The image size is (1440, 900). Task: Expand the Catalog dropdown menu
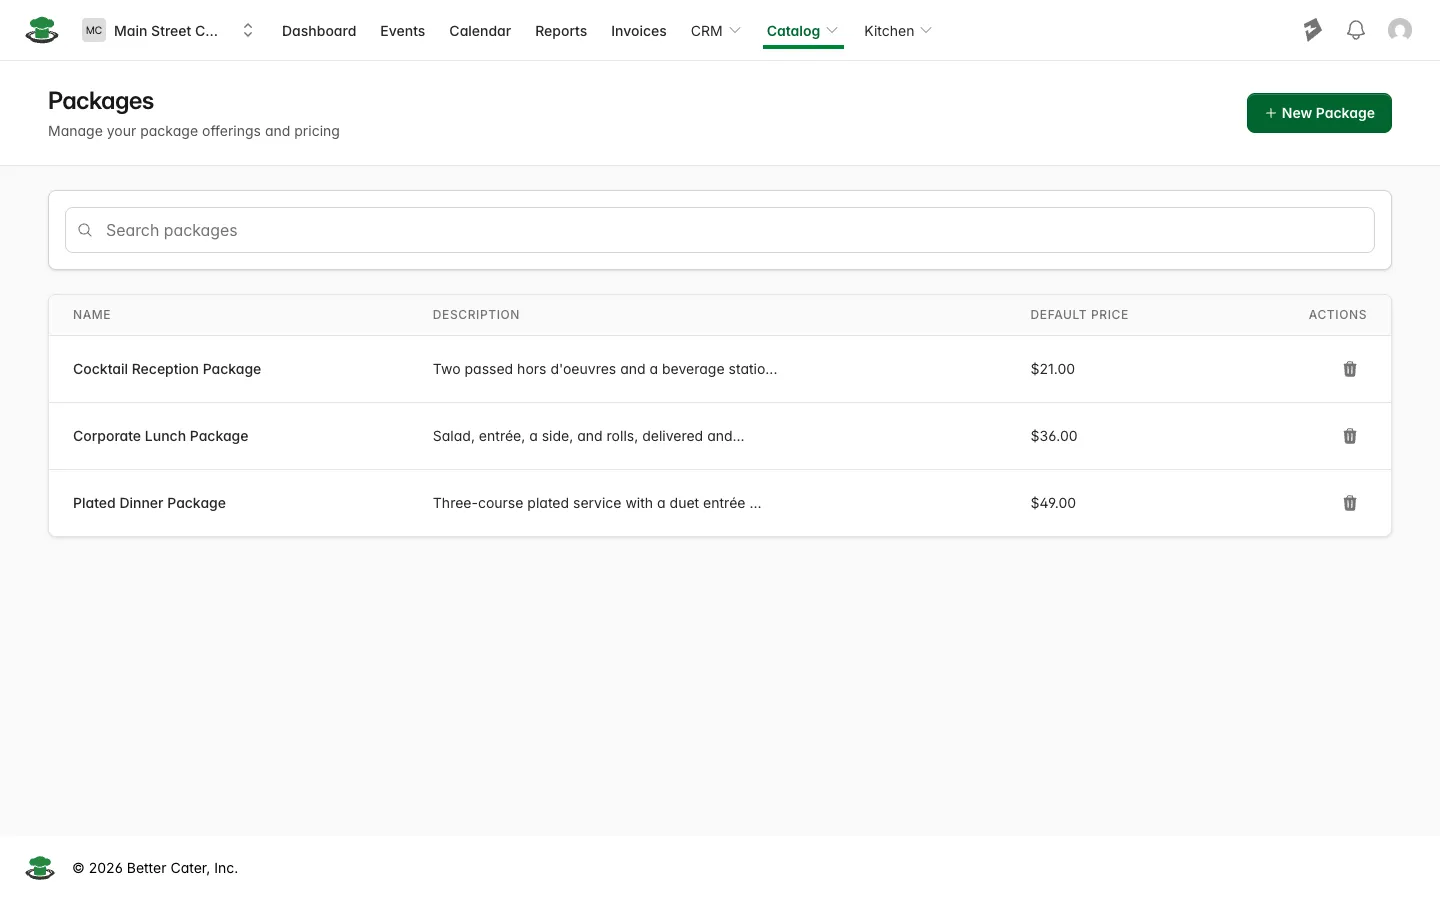pos(803,31)
